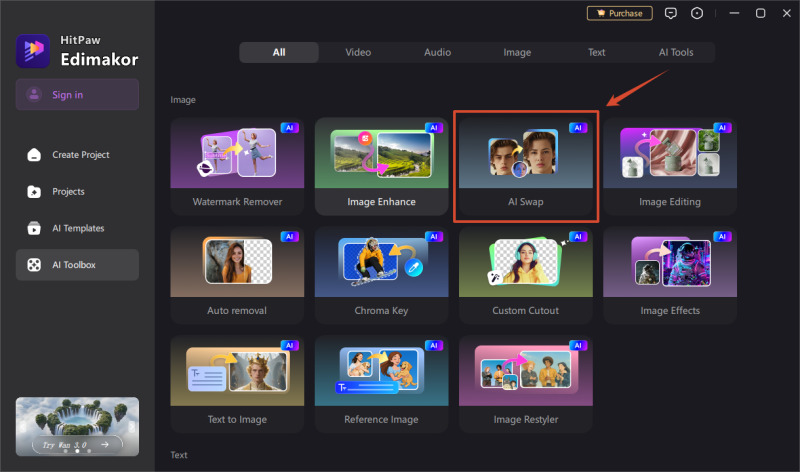The width and height of the screenshot is (800, 472).
Task: Select the AI Tools tab
Action: (676, 52)
